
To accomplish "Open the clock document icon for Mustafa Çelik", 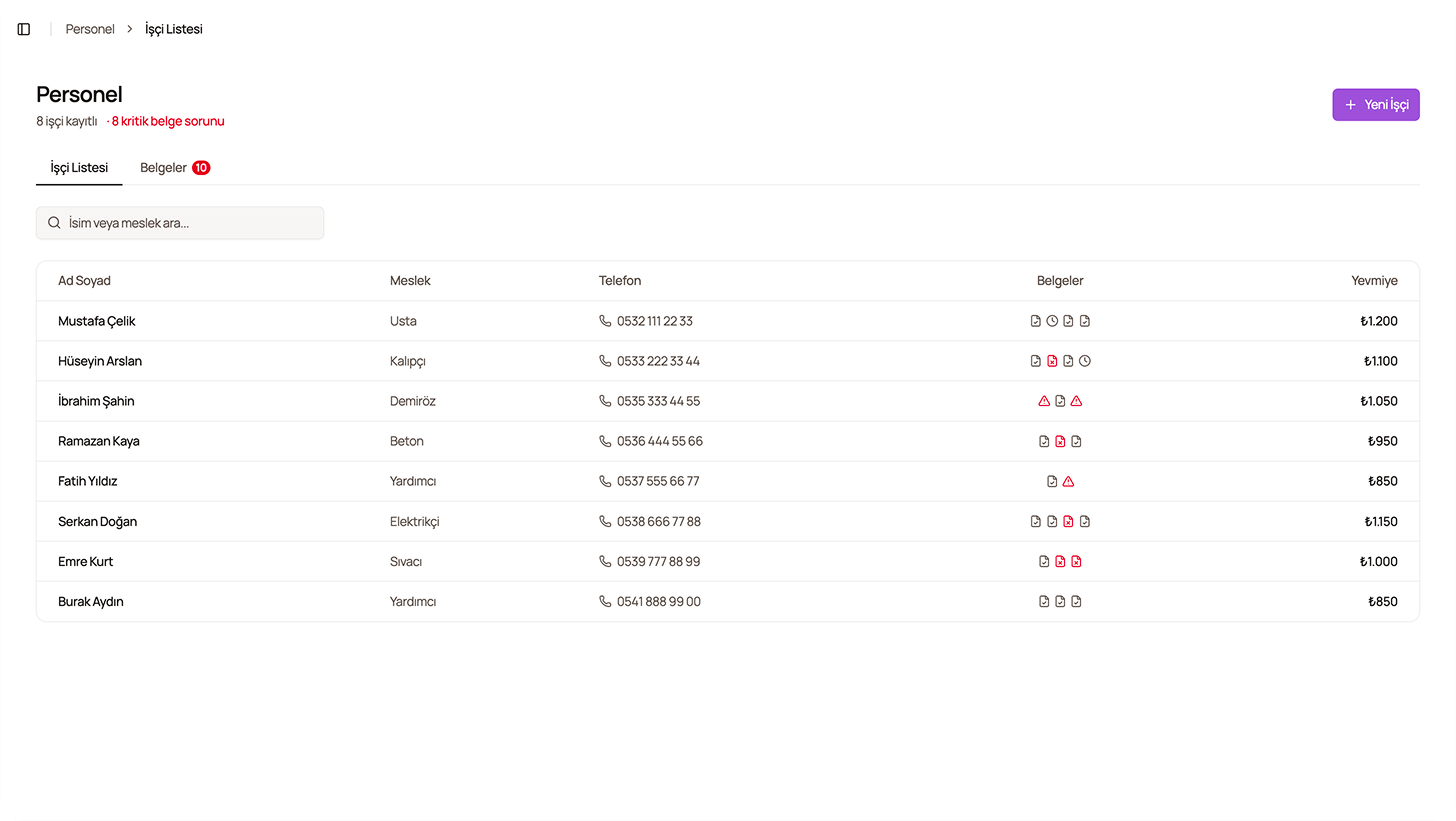I will click(x=1052, y=321).
